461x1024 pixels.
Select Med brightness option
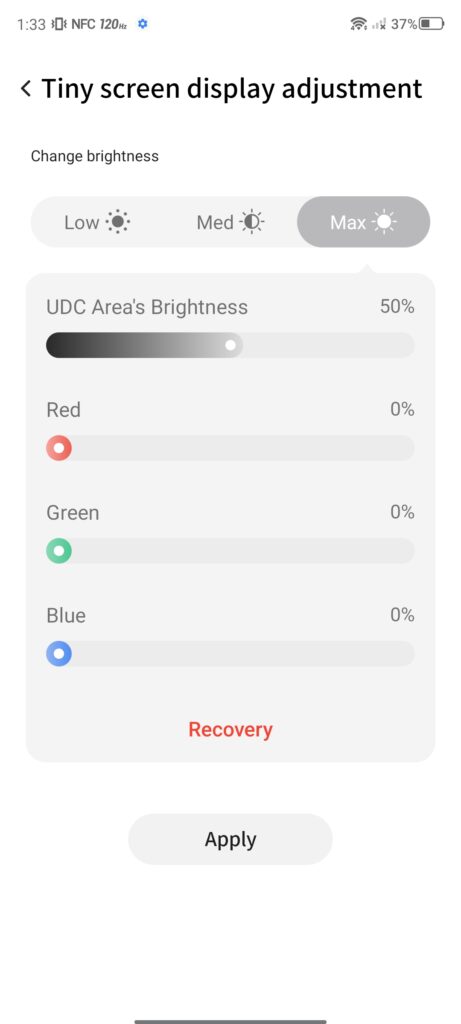tap(230, 222)
